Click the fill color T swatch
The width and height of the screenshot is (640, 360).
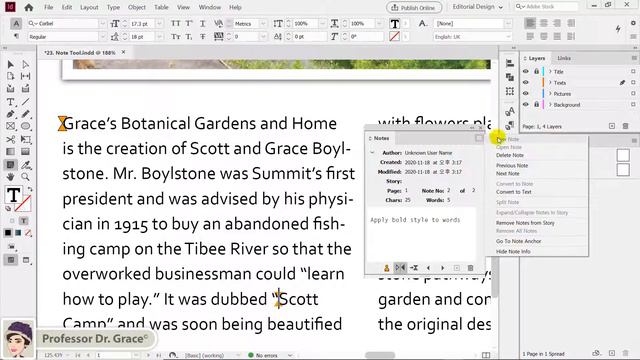[13, 195]
